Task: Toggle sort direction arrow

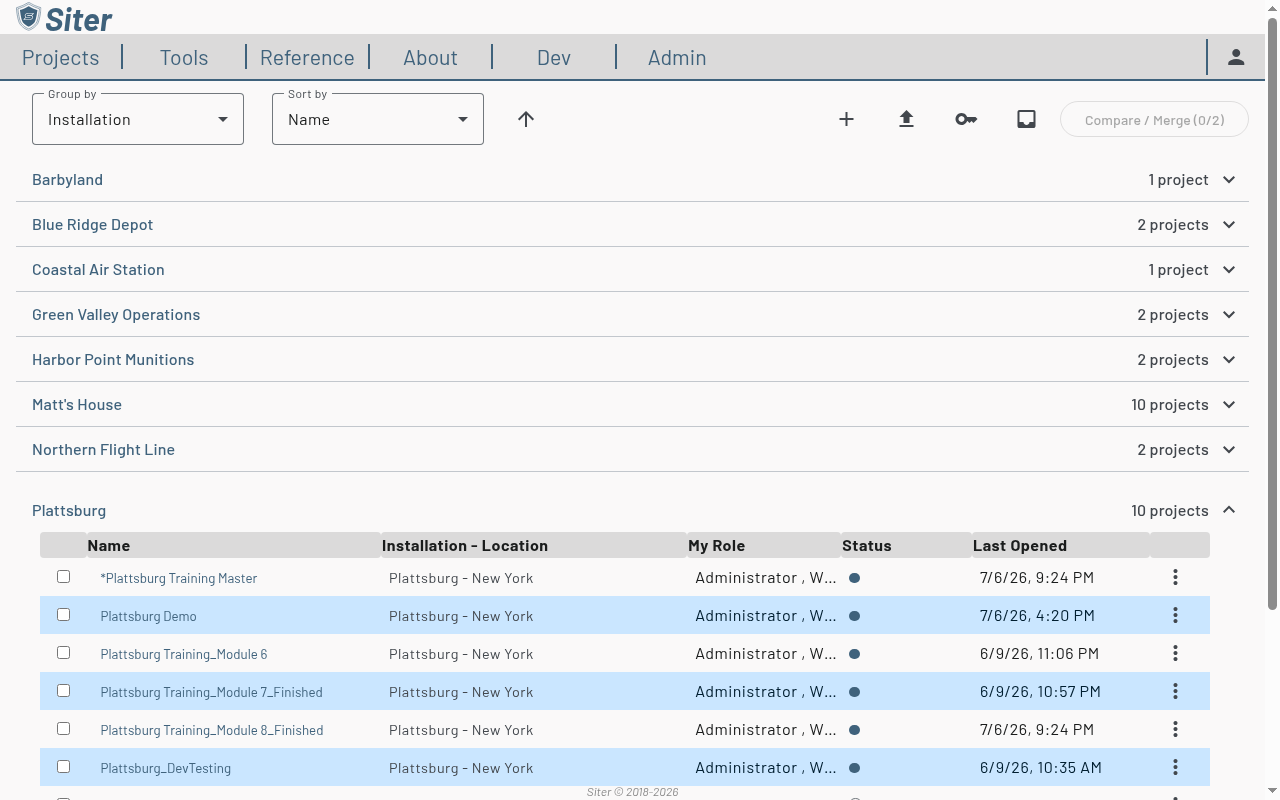Action: (526, 119)
